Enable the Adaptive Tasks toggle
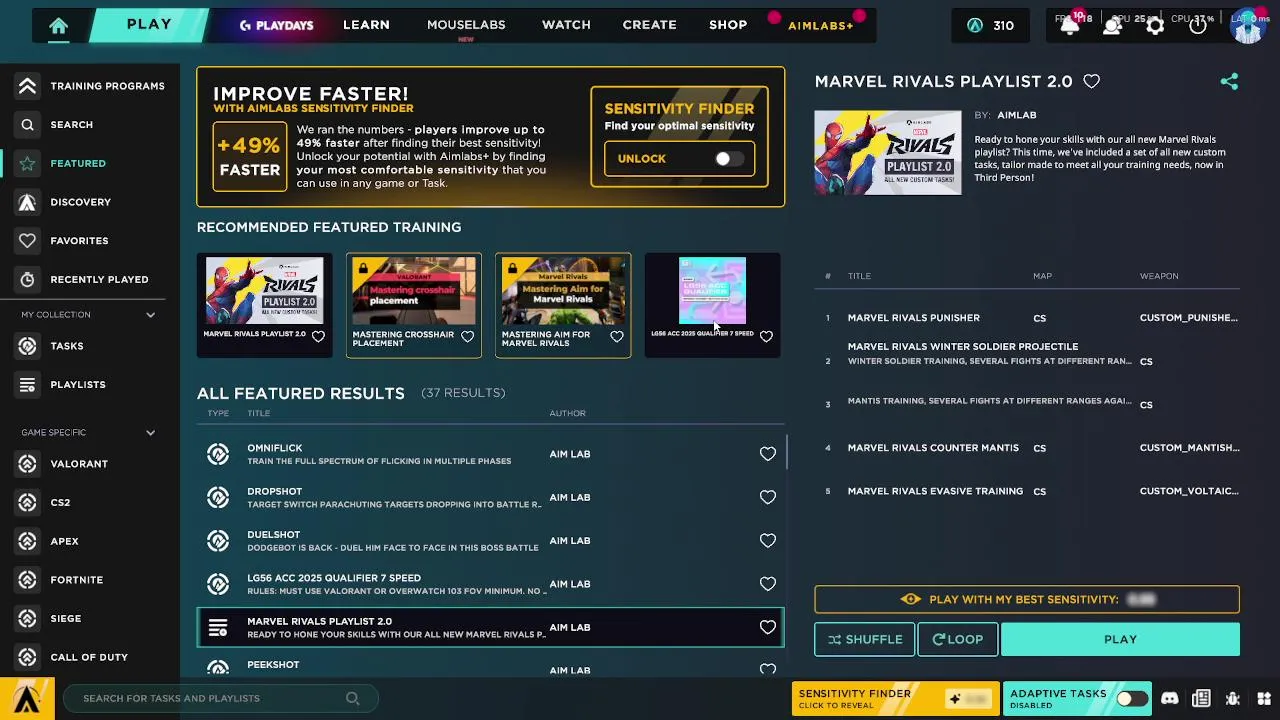Image resolution: width=1280 pixels, height=720 pixels. click(1131, 699)
